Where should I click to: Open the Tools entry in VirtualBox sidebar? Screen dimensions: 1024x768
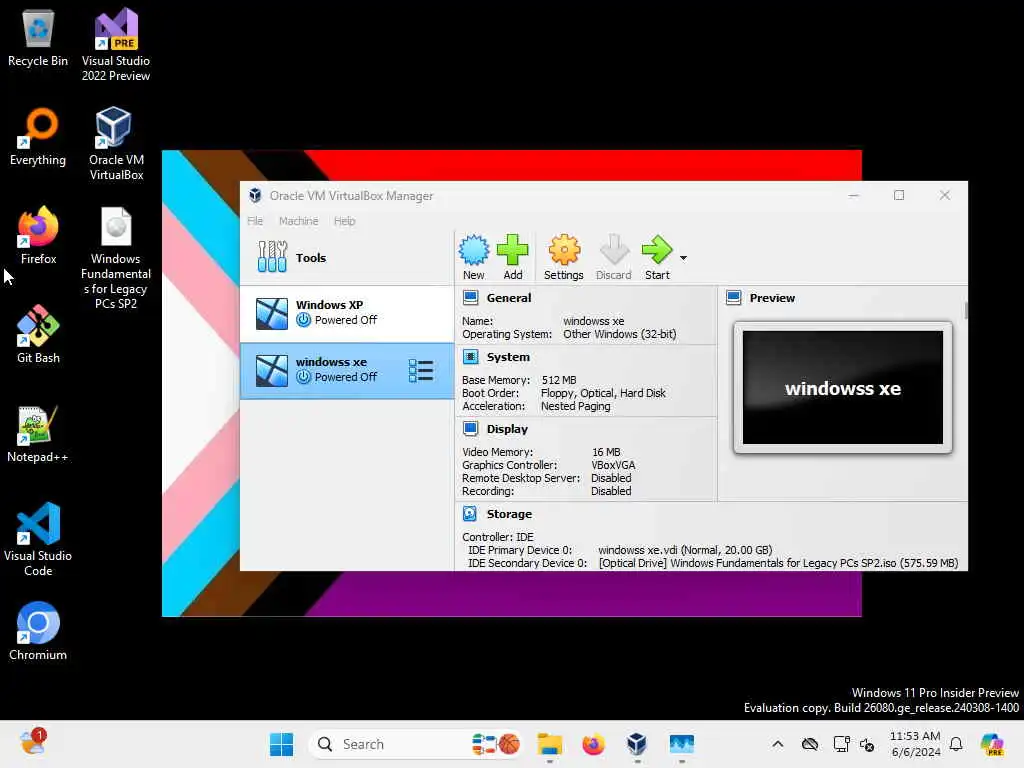[x=347, y=257]
